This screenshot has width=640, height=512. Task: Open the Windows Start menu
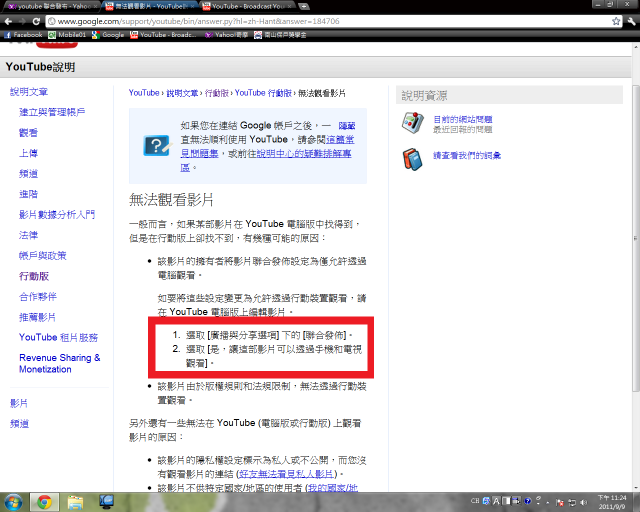tap(13, 502)
